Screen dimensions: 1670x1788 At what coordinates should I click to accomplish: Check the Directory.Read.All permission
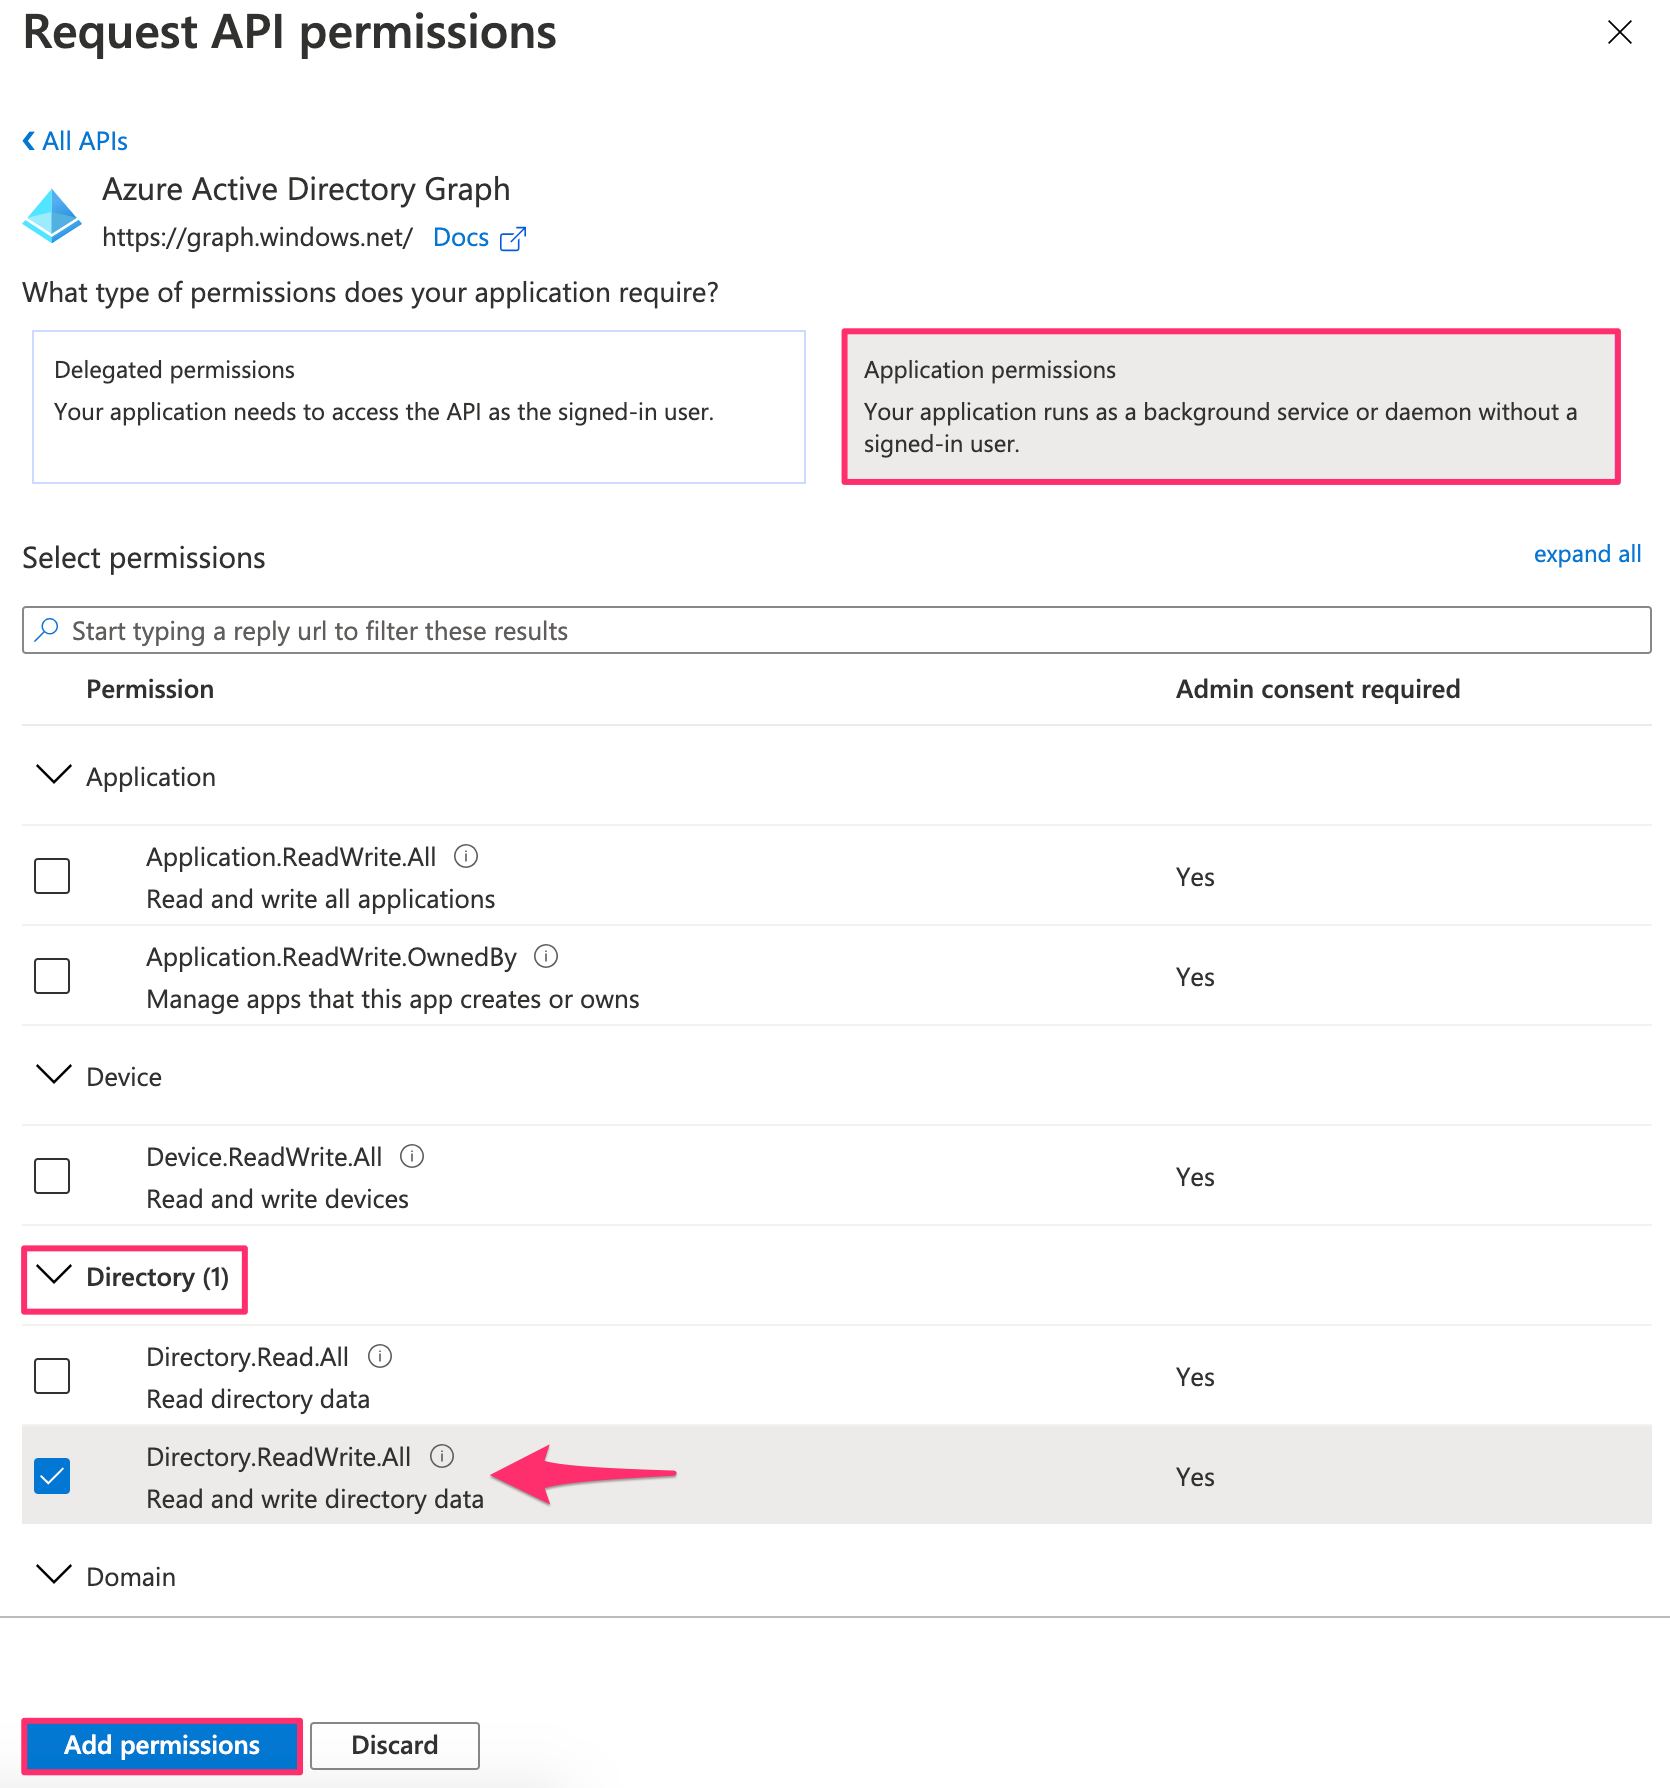[x=51, y=1375]
